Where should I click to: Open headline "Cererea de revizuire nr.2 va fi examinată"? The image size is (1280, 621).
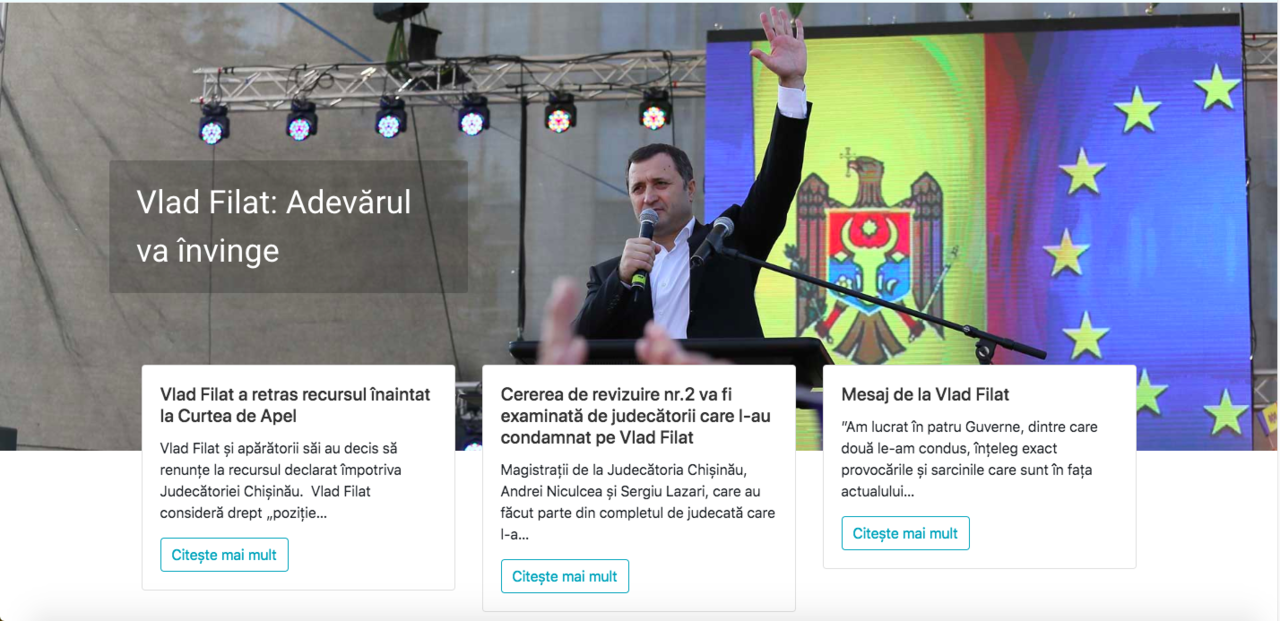click(636, 416)
